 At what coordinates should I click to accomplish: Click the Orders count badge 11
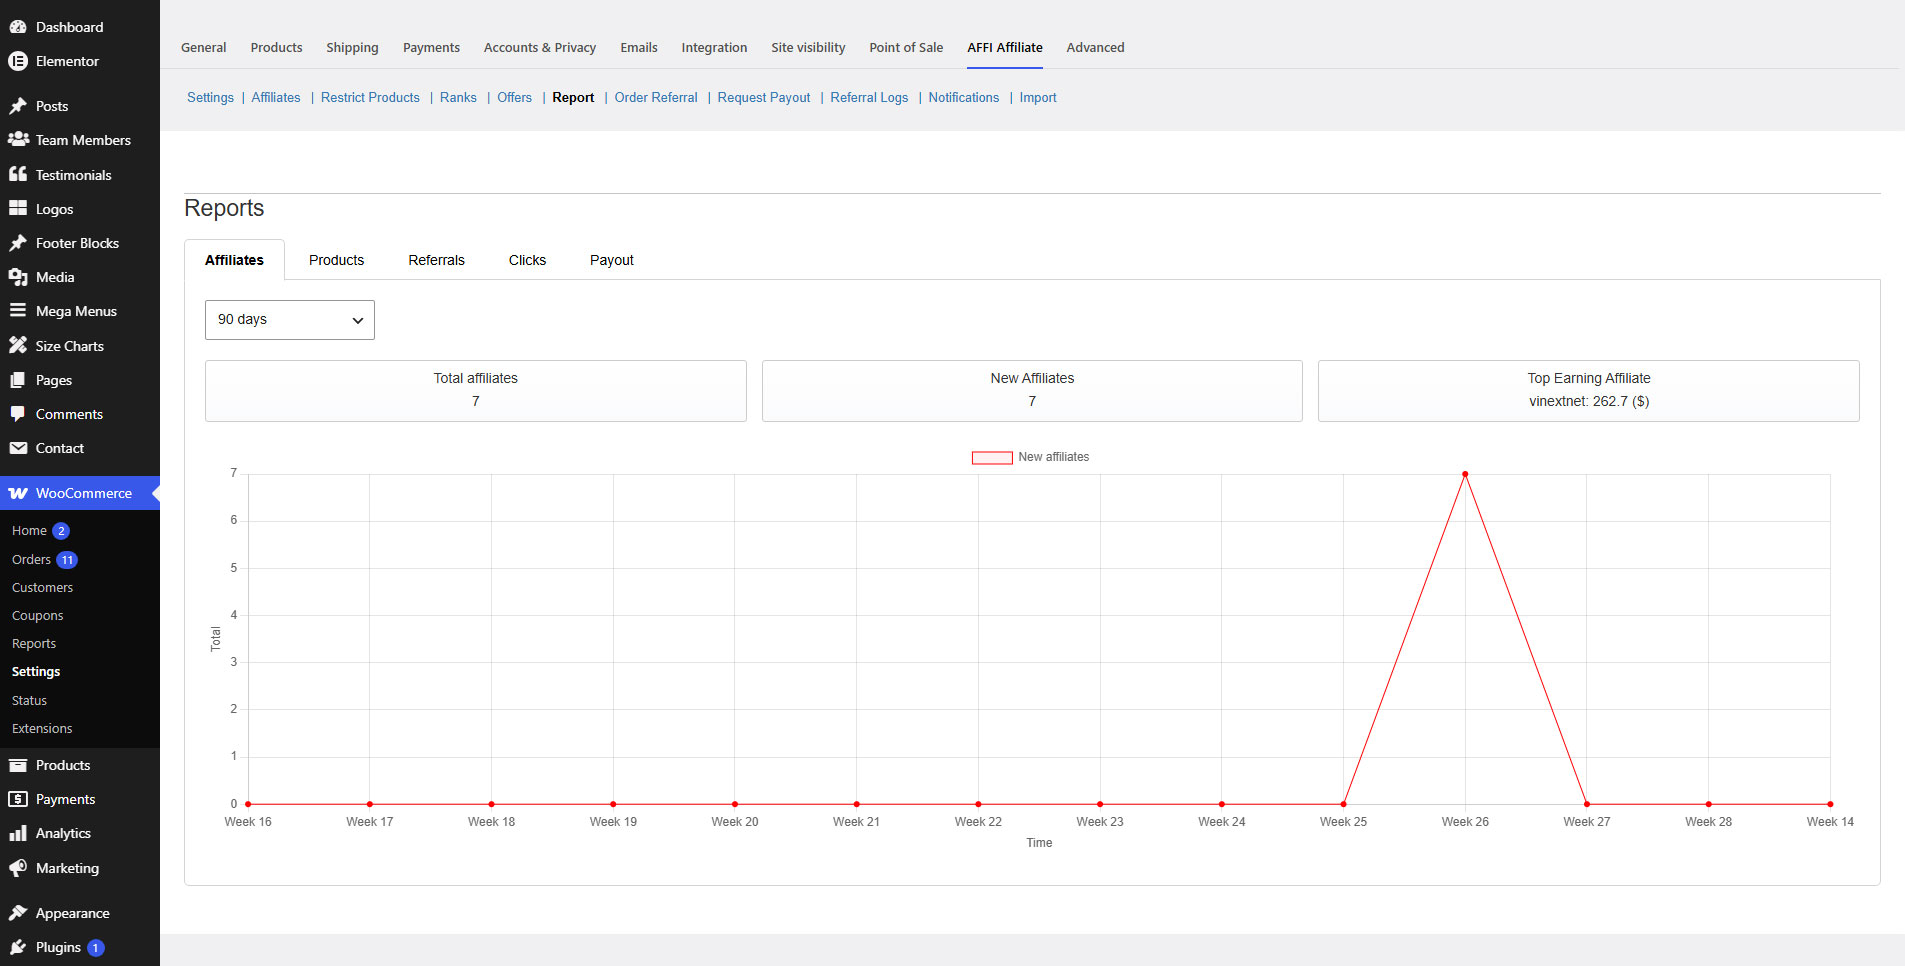point(67,560)
